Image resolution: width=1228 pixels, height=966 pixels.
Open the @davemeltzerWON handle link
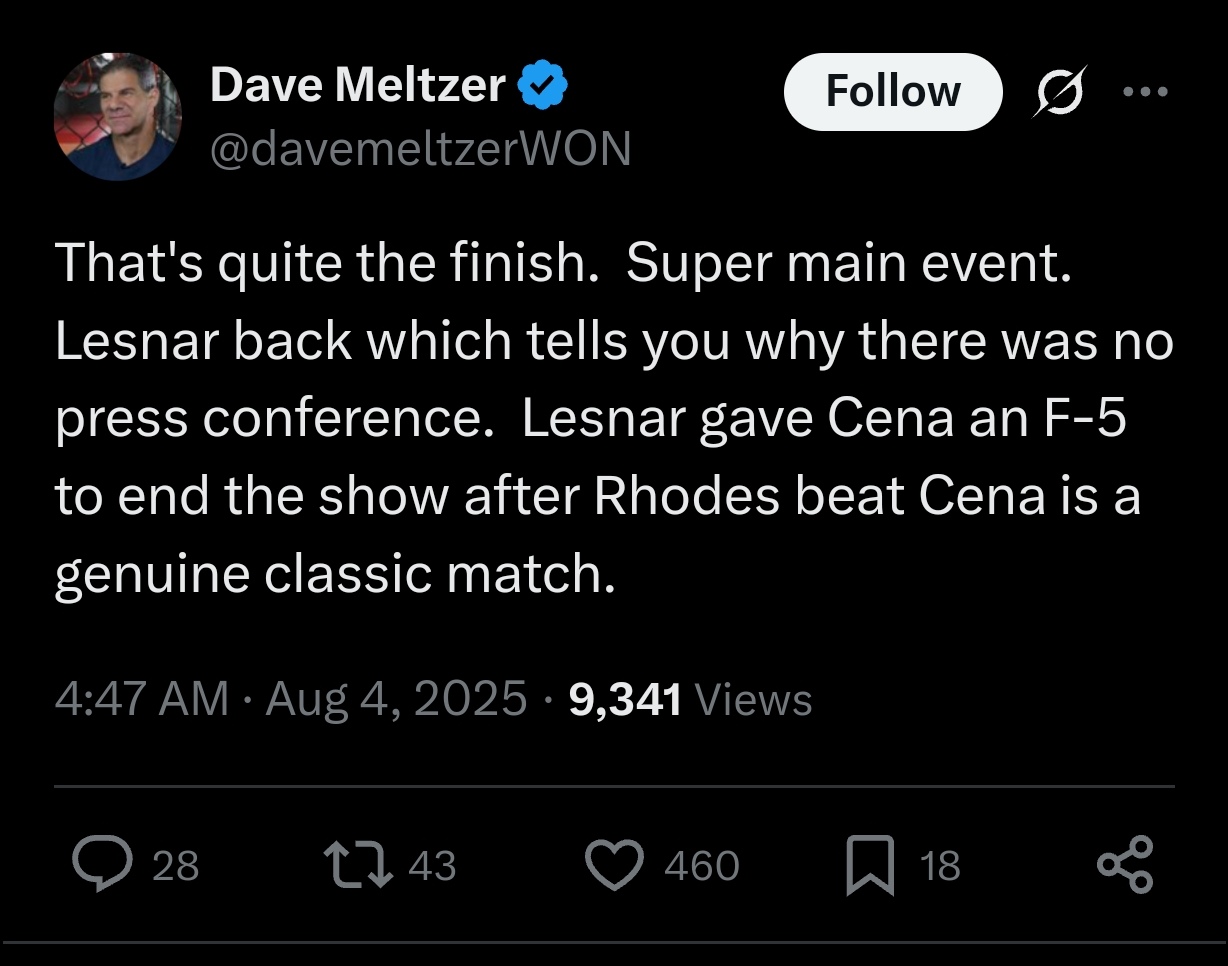point(420,149)
